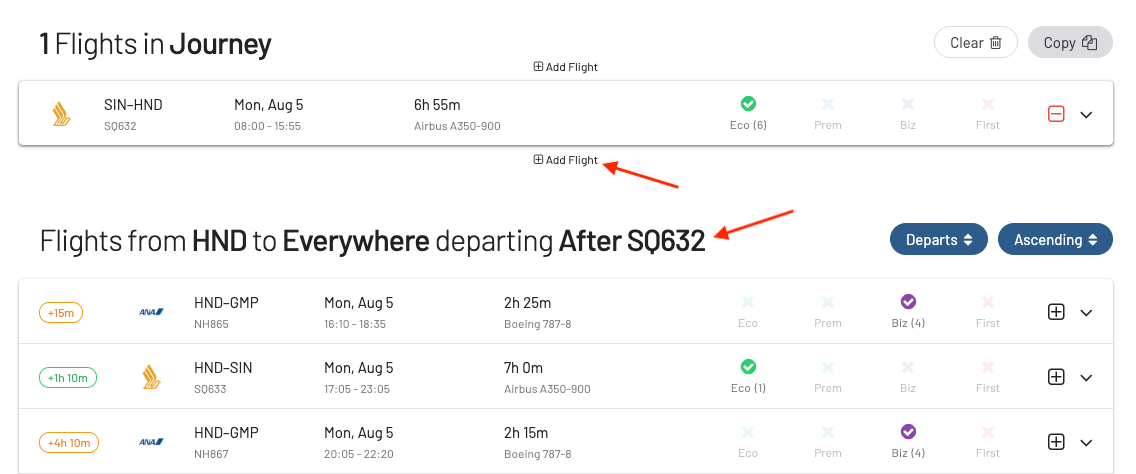Click Add Flight link below SQ632

[x=566, y=160]
